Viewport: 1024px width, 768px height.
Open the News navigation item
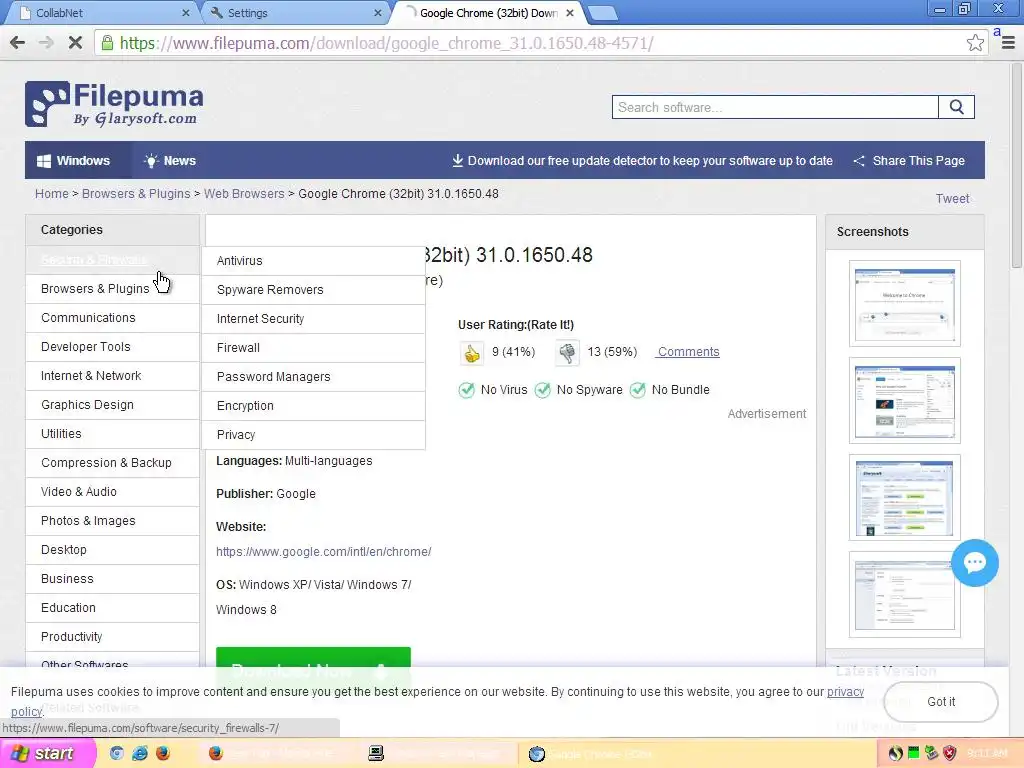coord(170,161)
